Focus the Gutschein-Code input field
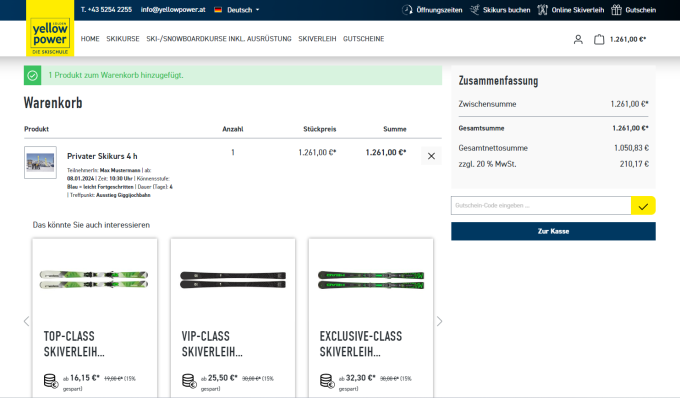The height and width of the screenshot is (398, 680). click(x=541, y=206)
